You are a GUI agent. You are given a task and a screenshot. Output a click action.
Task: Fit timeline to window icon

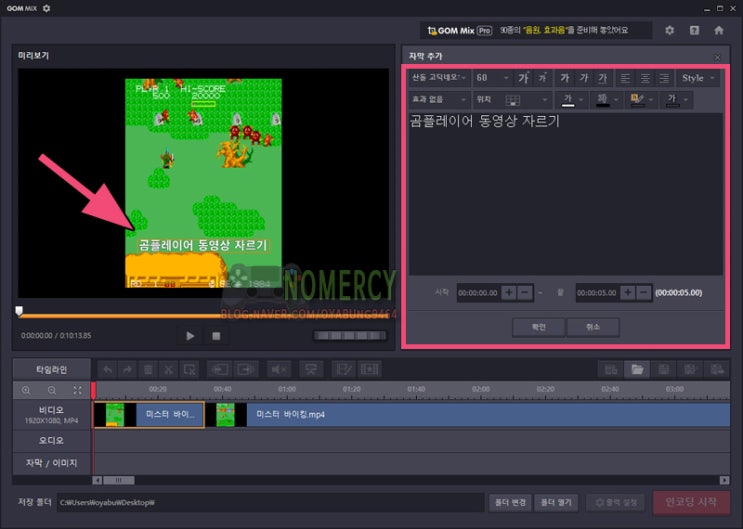point(77,390)
